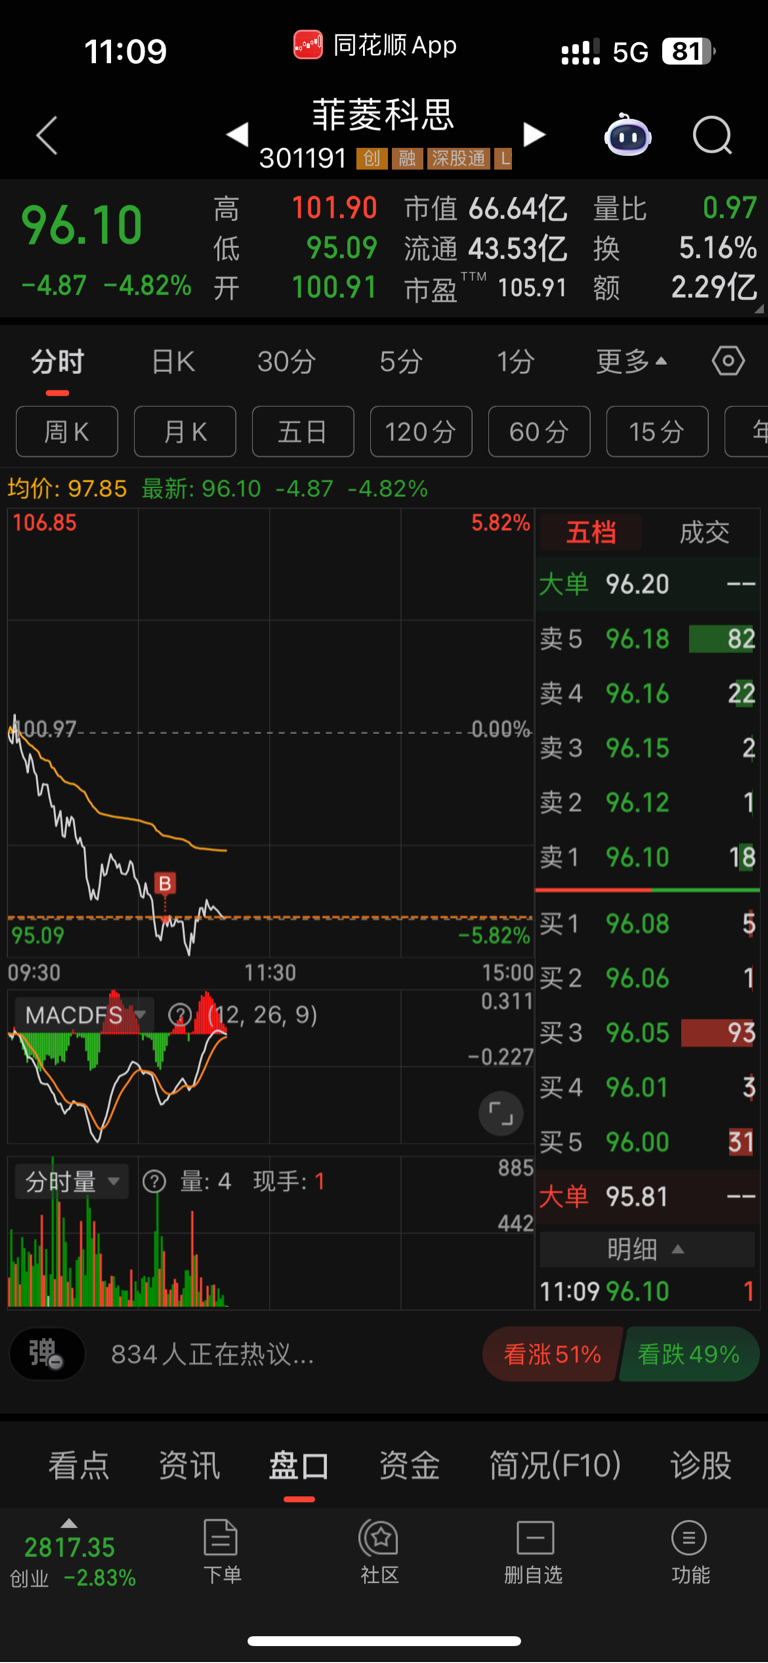Tap the 同花顺 App logo in status bar
This screenshot has width=768, height=1663.
(x=308, y=45)
